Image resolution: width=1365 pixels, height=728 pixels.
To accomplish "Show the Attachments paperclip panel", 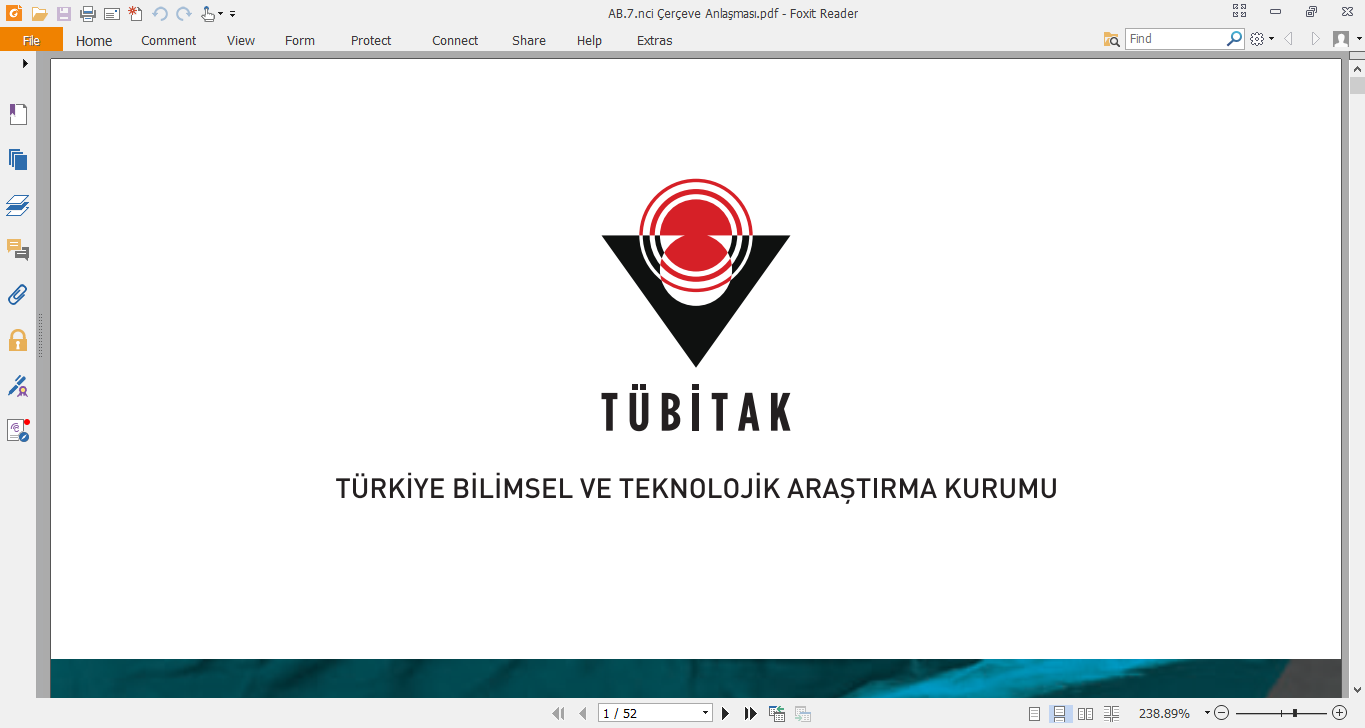I will tap(18, 294).
